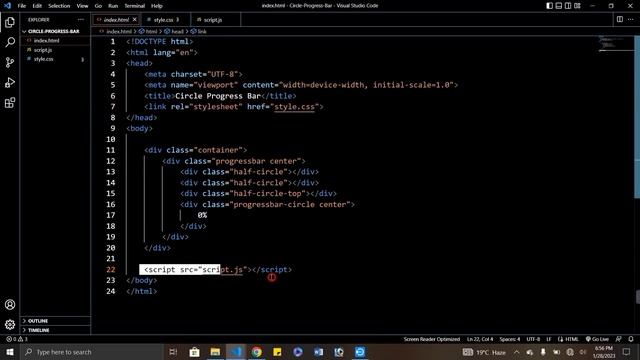Open the Accounts menu icon
The image size is (640, 360).
(x=10, y=304)
